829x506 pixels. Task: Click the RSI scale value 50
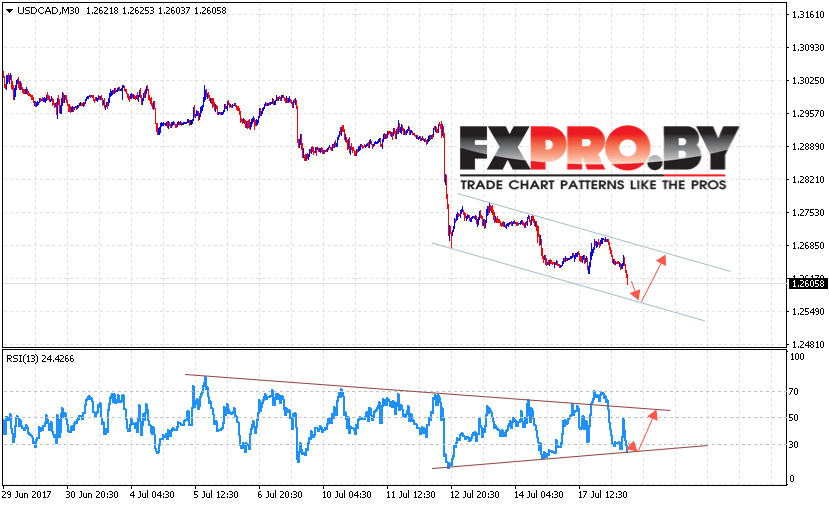(794, 418)
